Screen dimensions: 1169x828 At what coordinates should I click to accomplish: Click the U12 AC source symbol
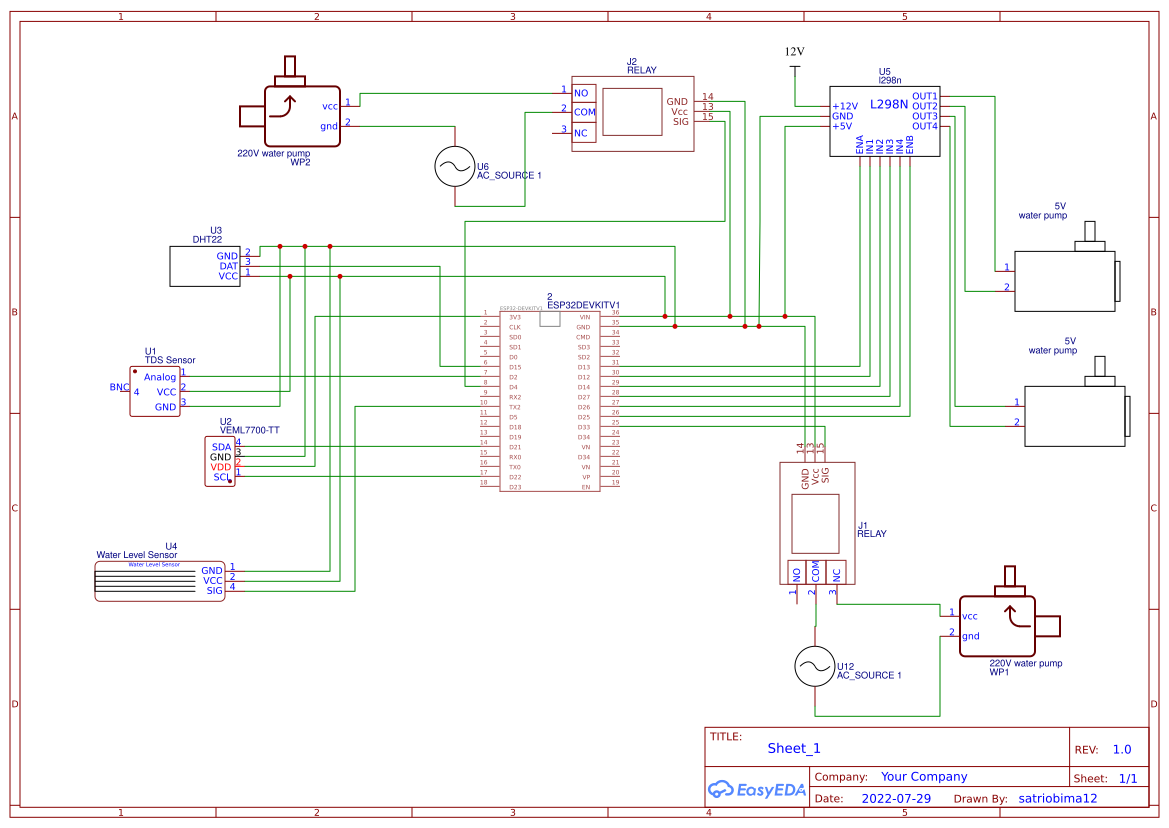click(x=814, y=666)
